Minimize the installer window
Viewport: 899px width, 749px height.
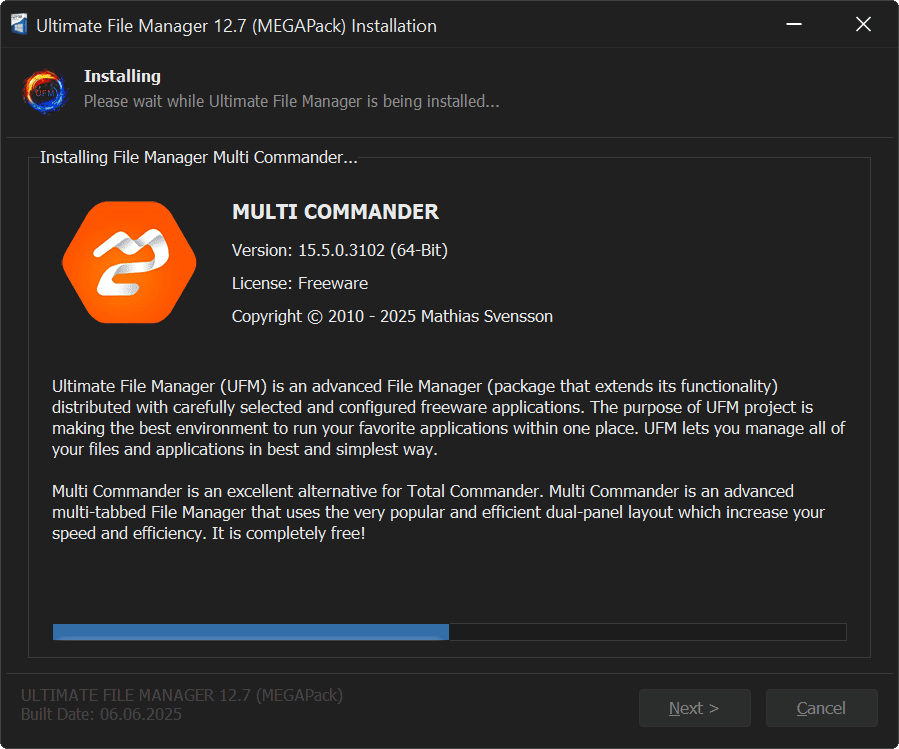pyautogui.click(x=793, y=26)
